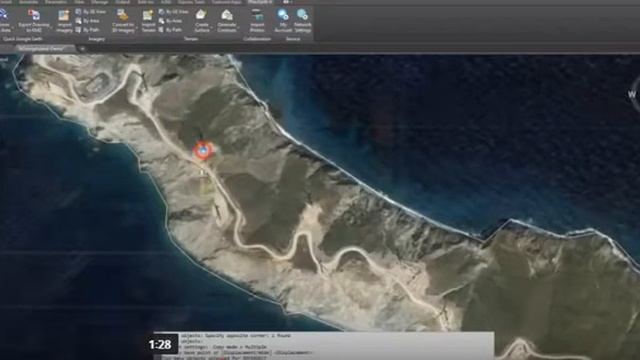Switch to the Plex.Earth 4 ribbon tab
640x360 pixels.
pos(260,2)
